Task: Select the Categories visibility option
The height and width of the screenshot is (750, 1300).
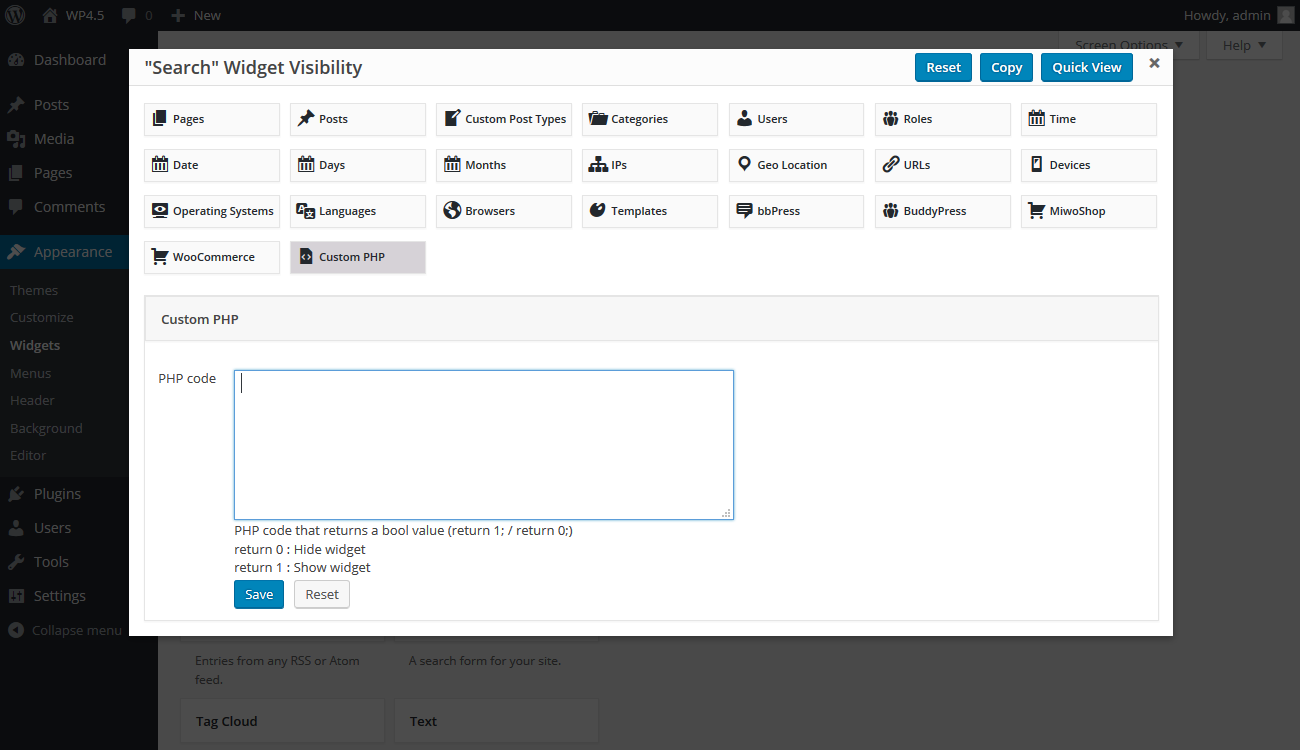Action: pyautogui.click(x=650, y=119)
